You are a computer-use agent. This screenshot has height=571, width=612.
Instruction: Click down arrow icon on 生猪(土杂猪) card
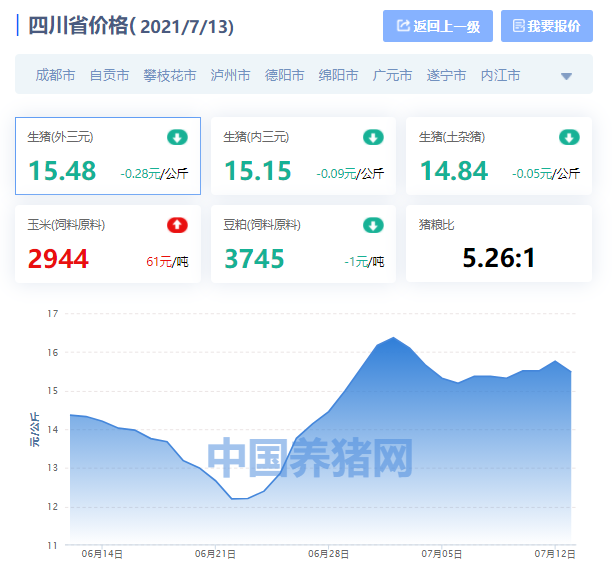pos(569,137)
